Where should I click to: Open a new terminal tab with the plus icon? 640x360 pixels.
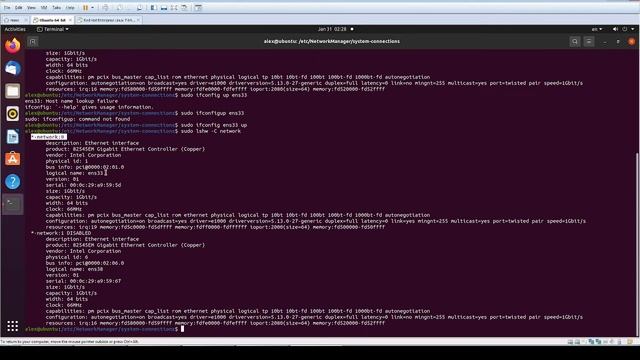(x=33, y=41)
